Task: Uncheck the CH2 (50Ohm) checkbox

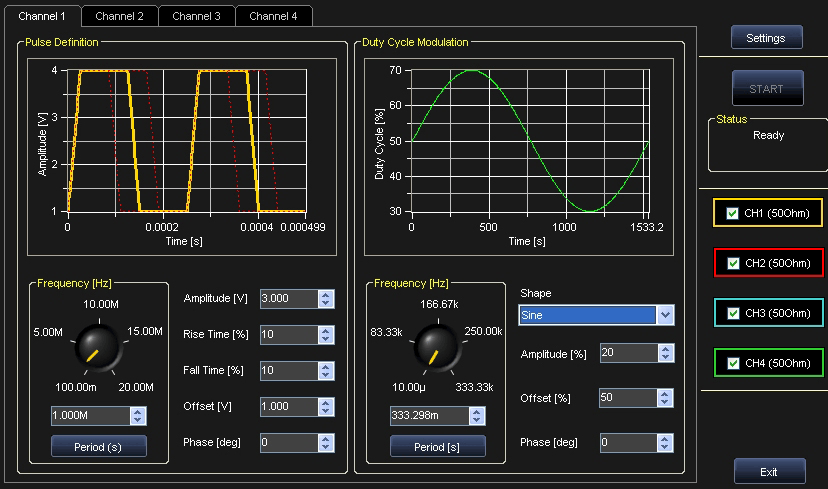Action: coord(733,263)
